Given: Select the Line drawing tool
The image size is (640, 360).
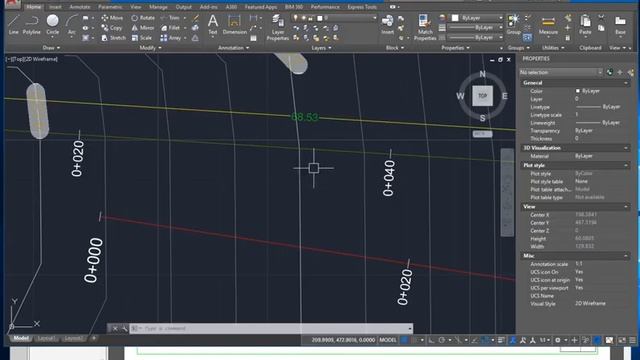Looking at the screenshot, I should pyautogui.click(x=13, y=24).
